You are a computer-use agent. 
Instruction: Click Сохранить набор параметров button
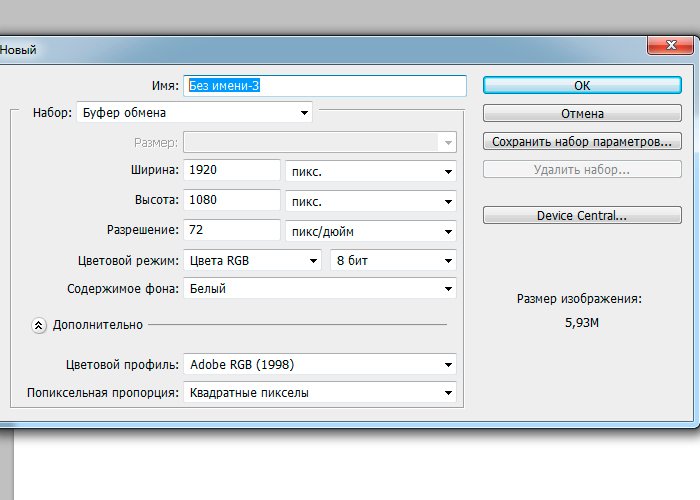pyautogui.click(x=582, y=140)
